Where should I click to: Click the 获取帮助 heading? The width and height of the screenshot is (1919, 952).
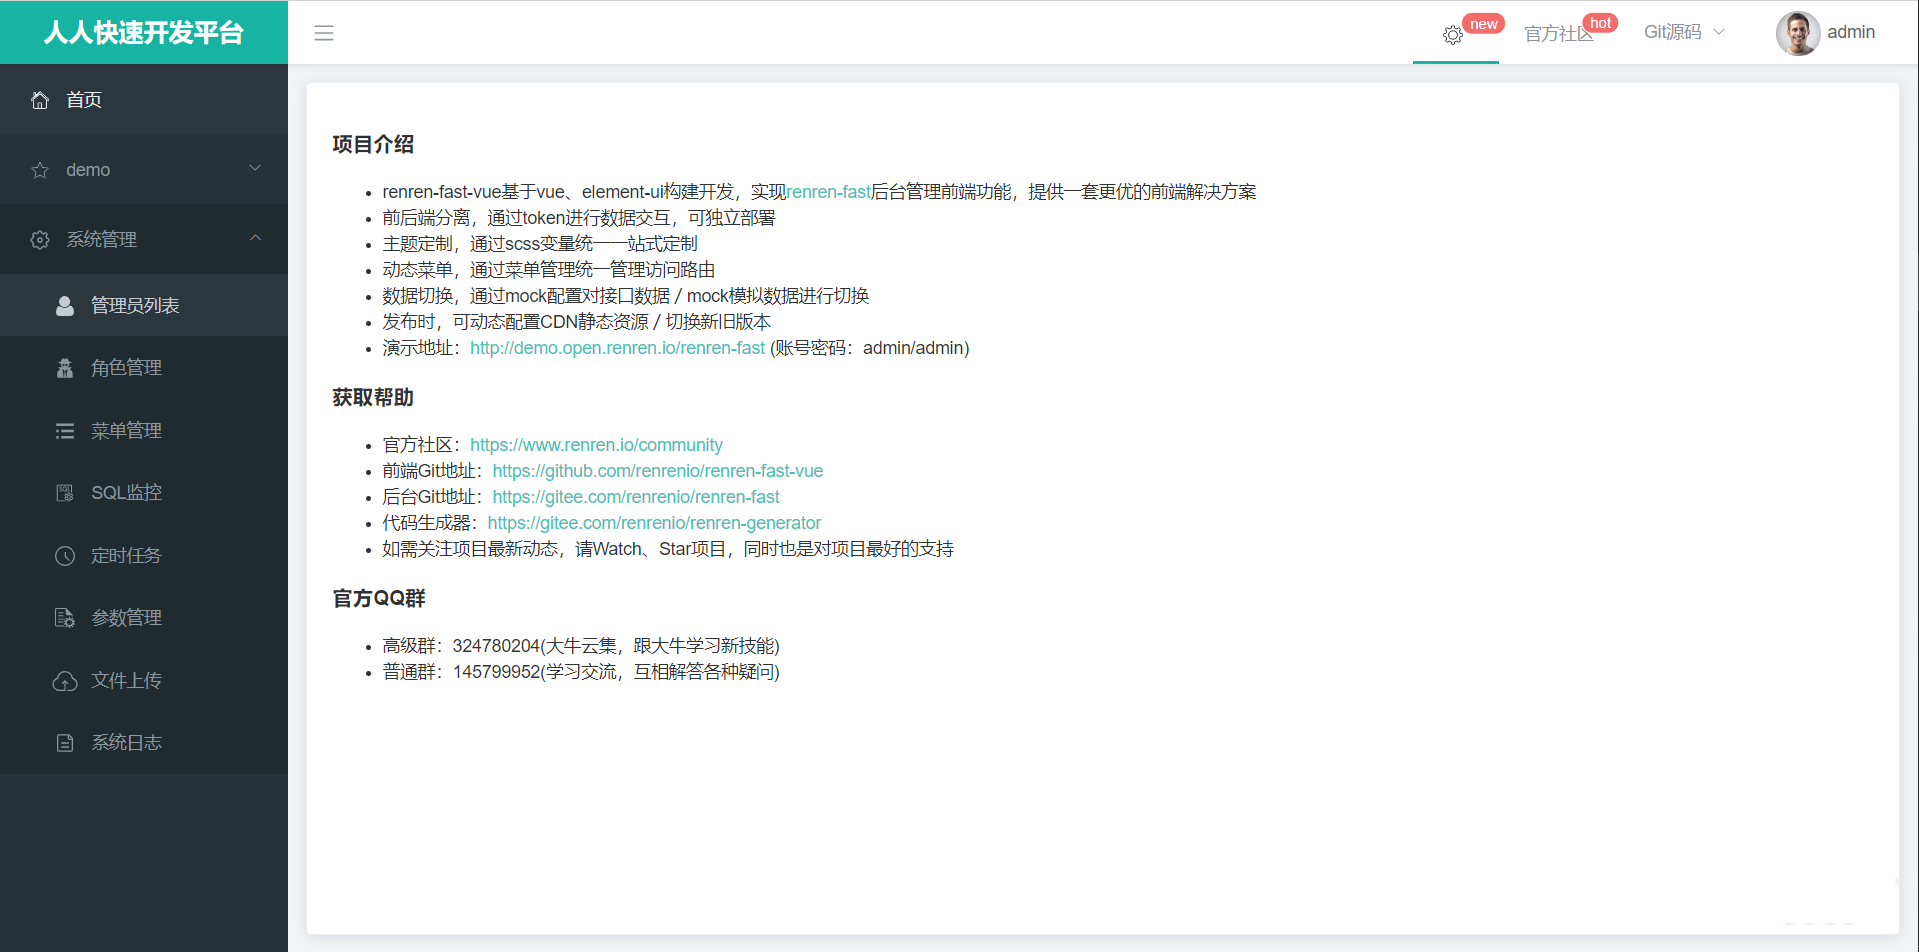coord(373,398)
